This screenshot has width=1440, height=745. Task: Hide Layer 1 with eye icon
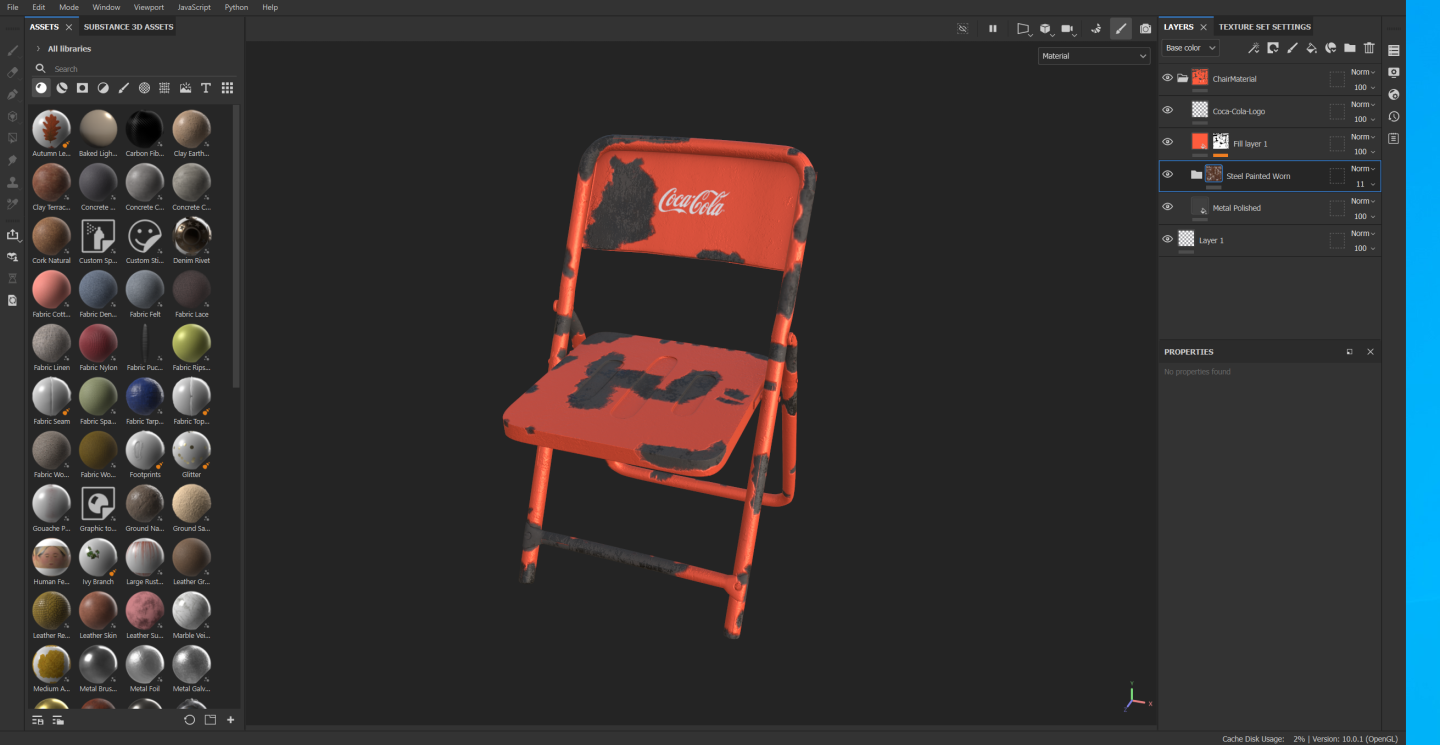tap(1167, 239)
